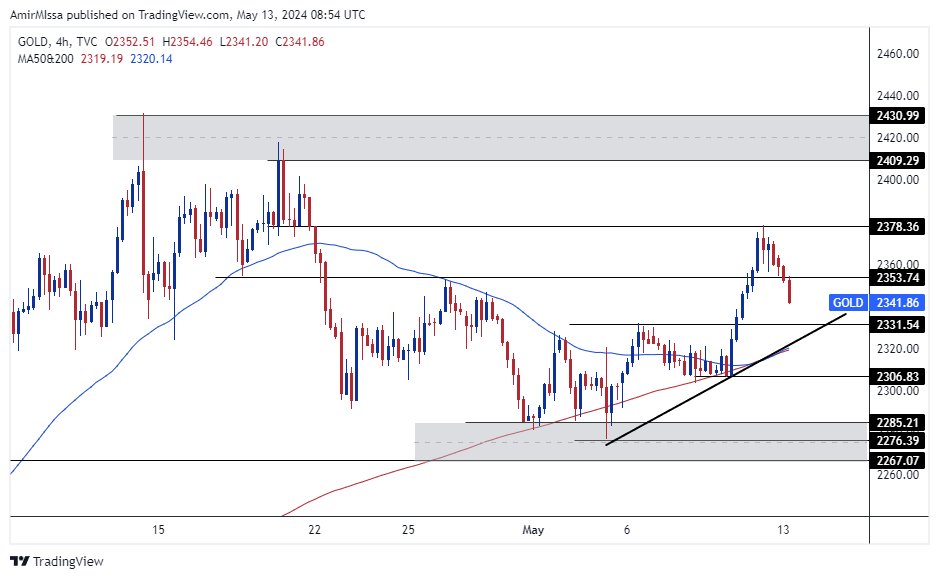This screenshot has width=939, height=579.
Task: Select the GOLD, 4h, TVC symbol legend
Action: pyautogui.click(x=58, y=41)
